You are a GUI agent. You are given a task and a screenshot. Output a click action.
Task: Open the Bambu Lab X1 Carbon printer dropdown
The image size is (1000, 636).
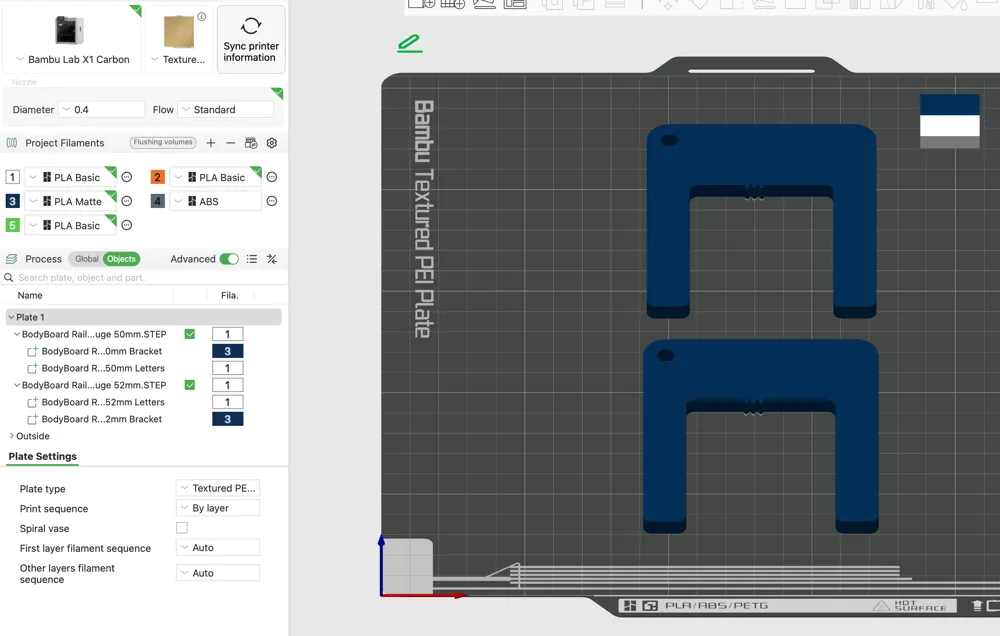[x=72, y=59]
